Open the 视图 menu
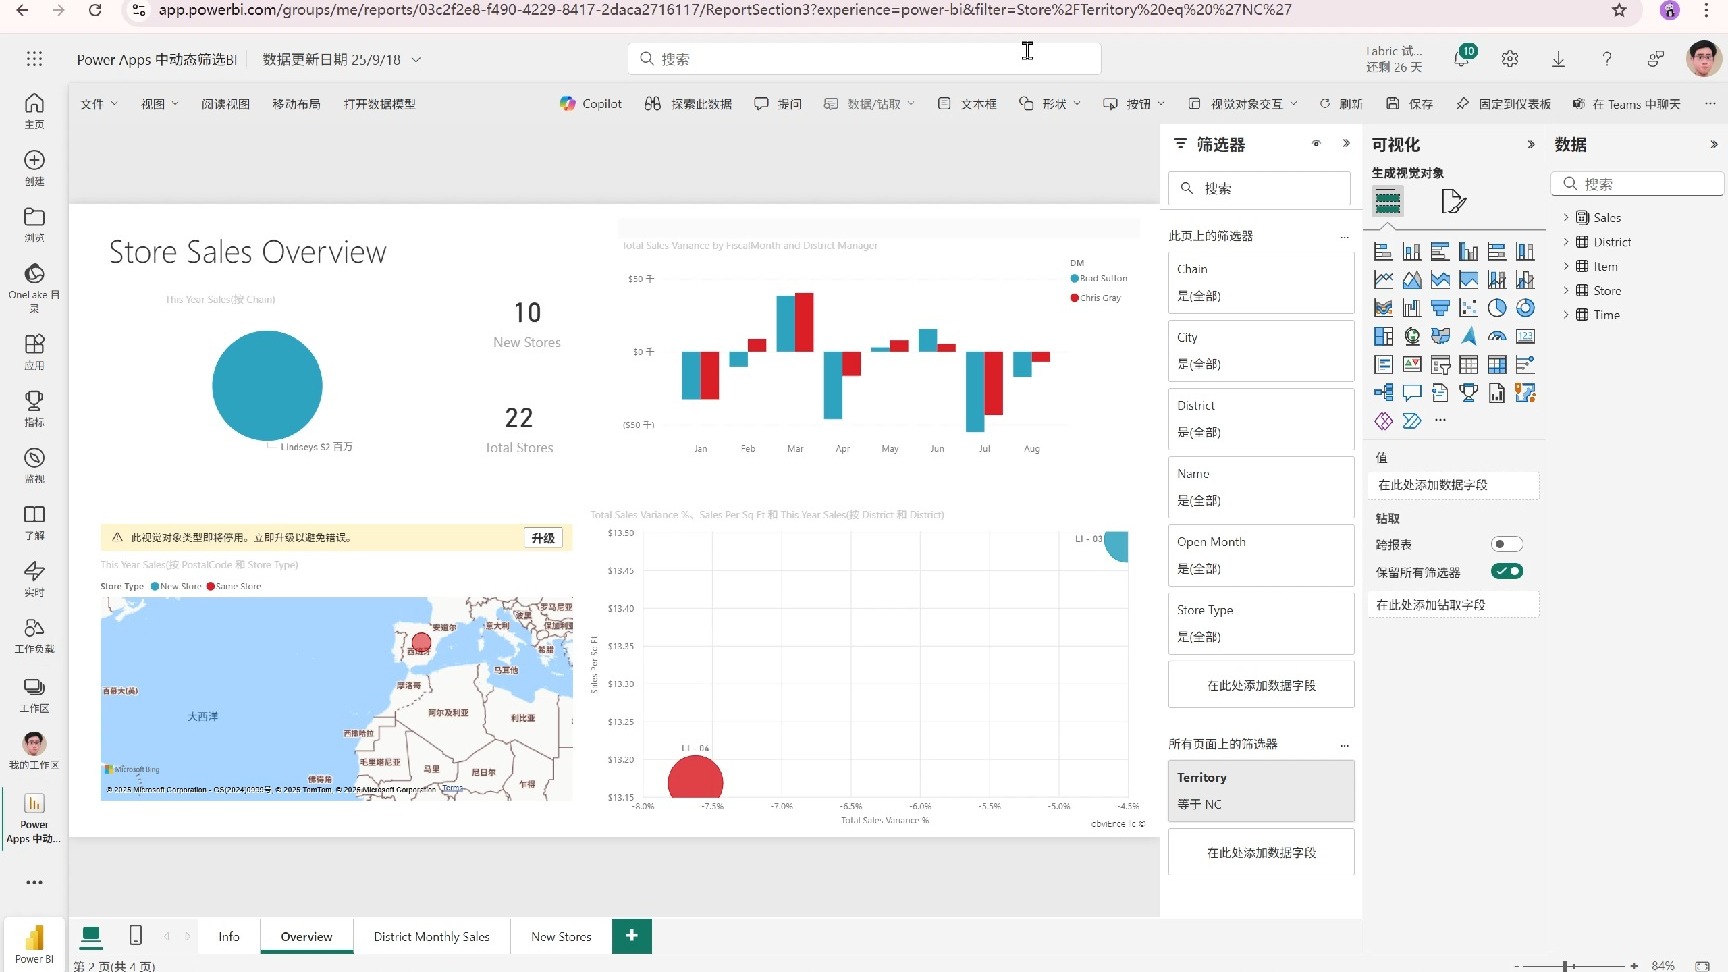This screenshot has width=1728, height=972. point(159,103)
